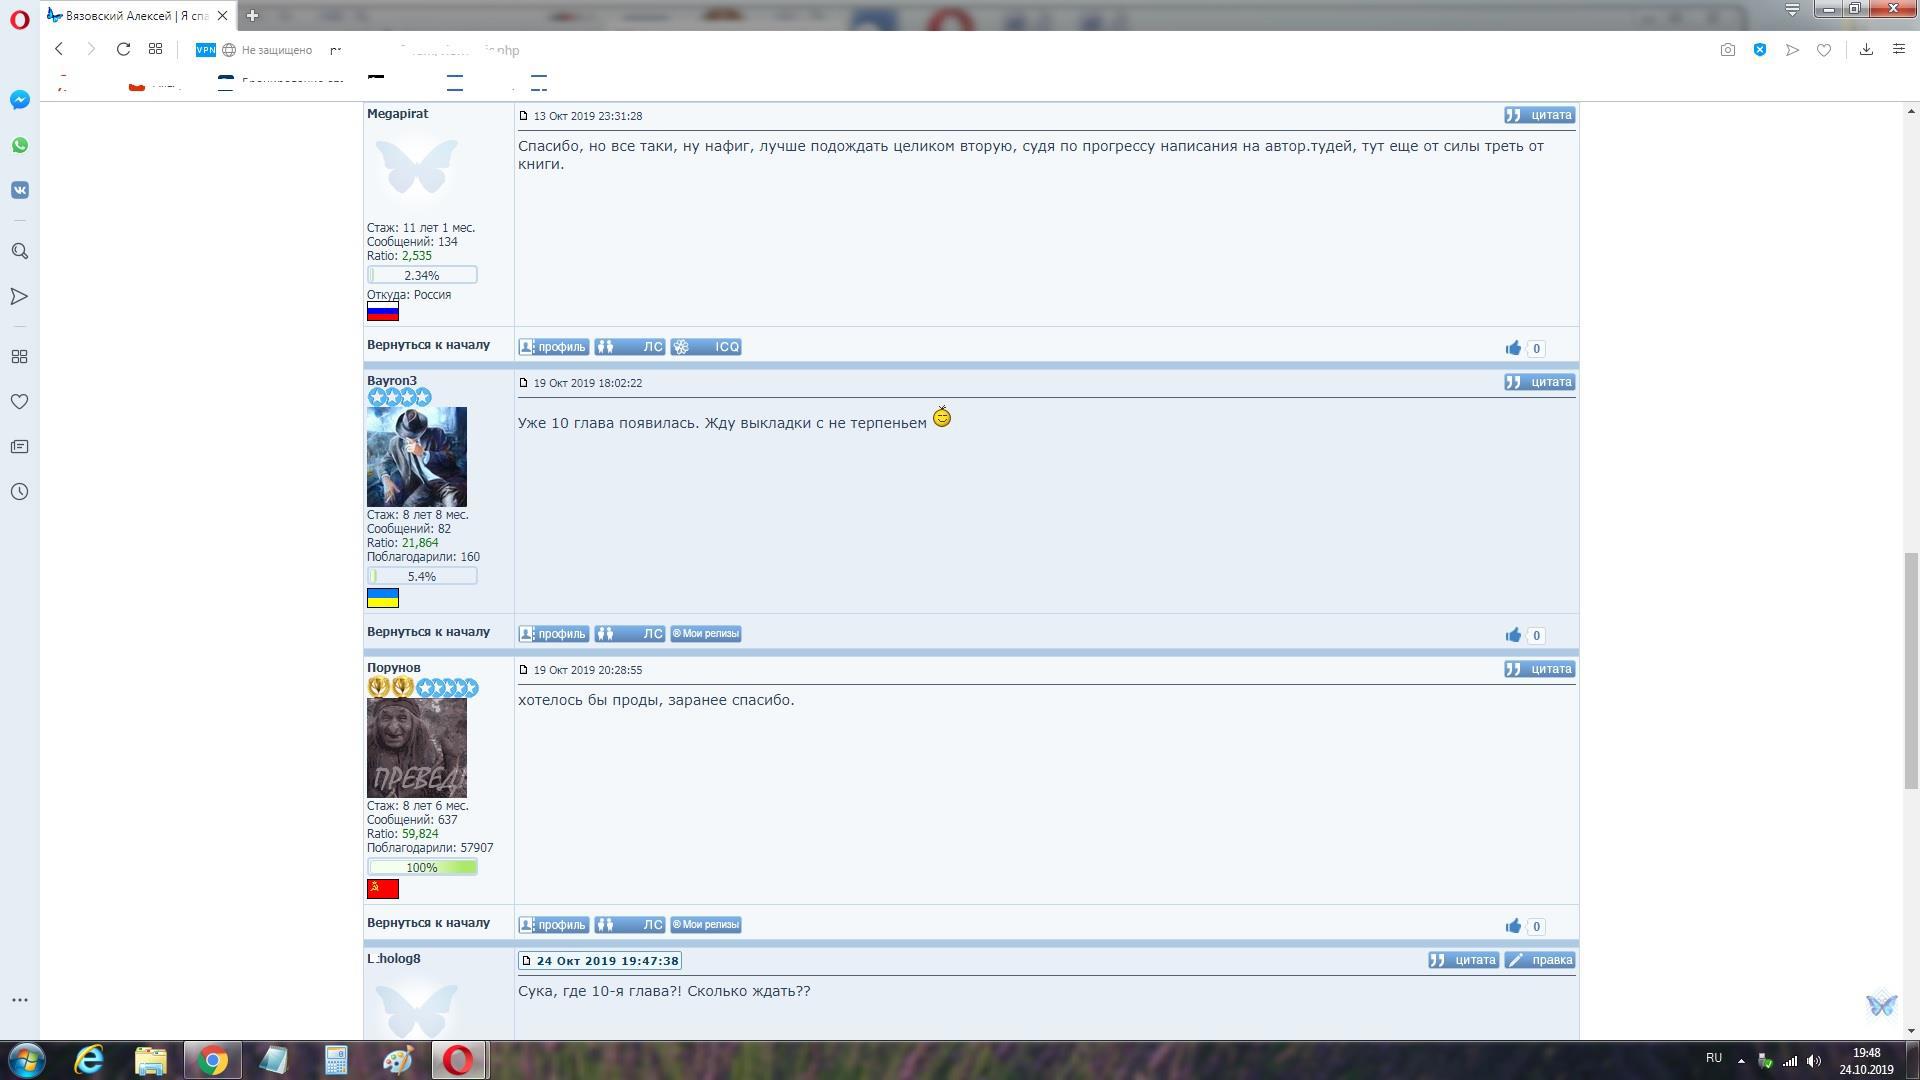
Task: Open a new browser tab
Action: pyautogui.click(x=252, y=15)
